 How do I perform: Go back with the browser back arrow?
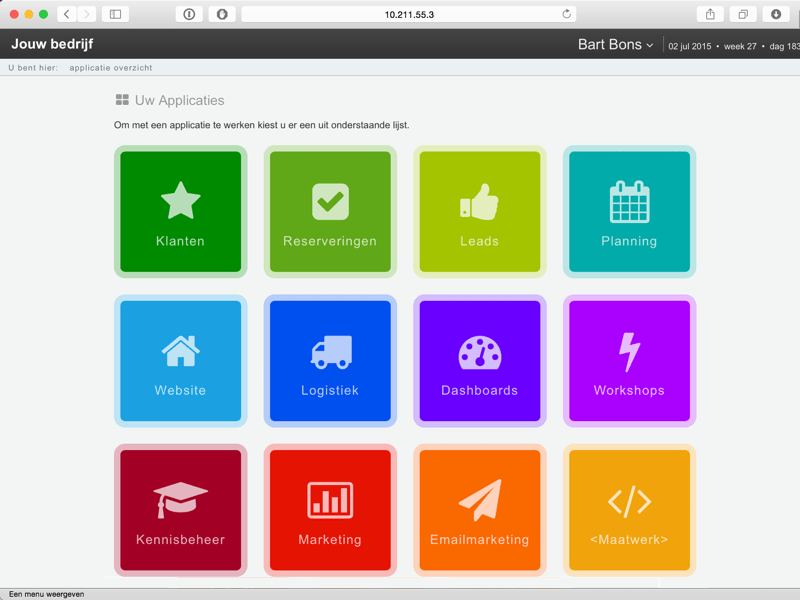(67, 14)
